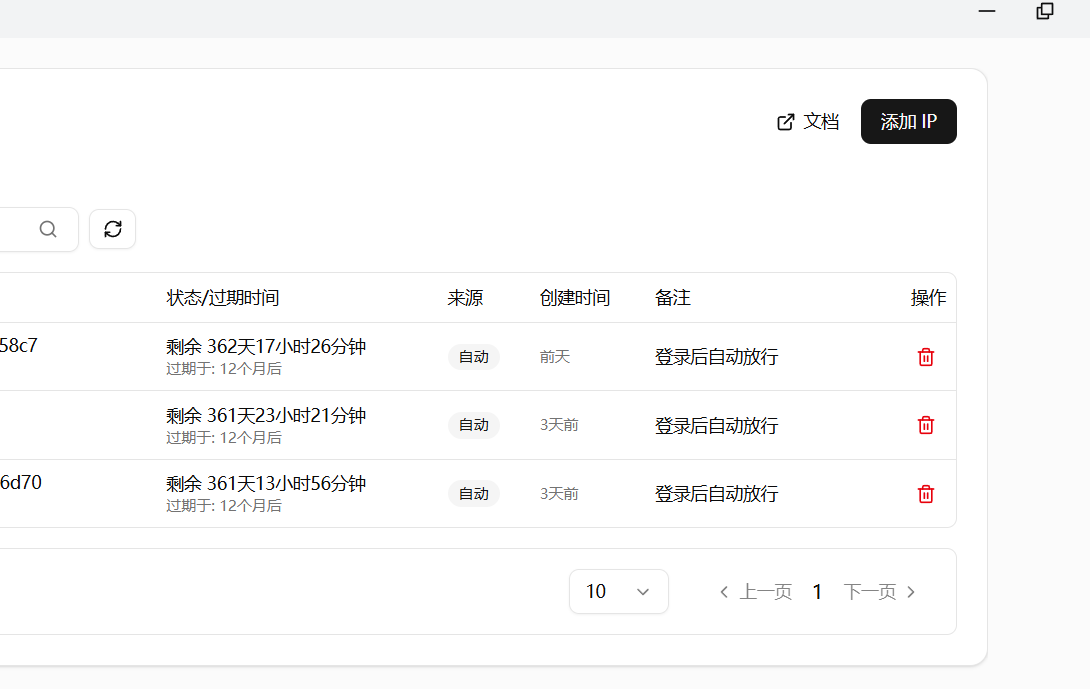Click the 备注 column header
Screen dimensions: 1090x689
pos(672,298)
